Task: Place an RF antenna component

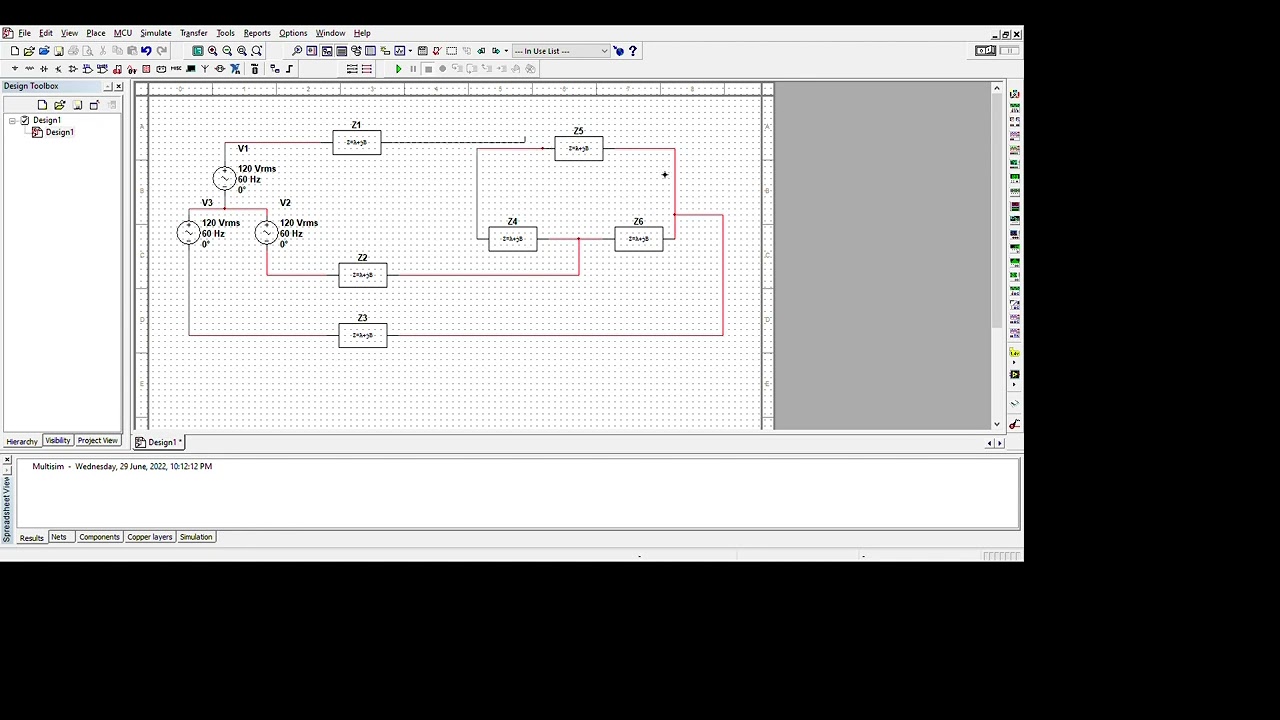Action: point(205,69)
